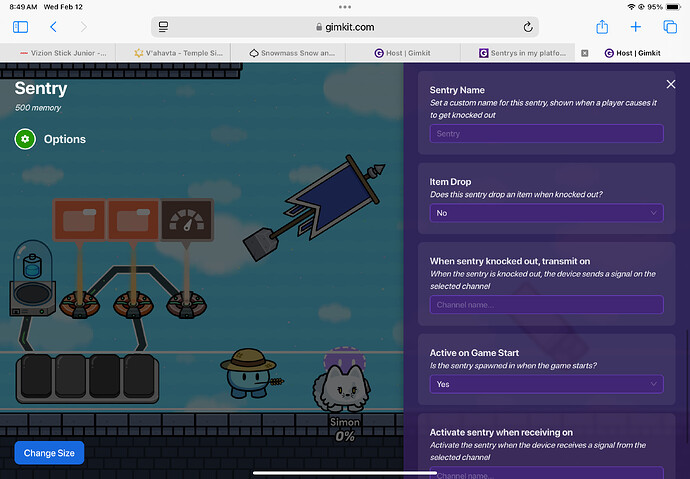
Task: Click the green Options gear icon
Action: 25,139
